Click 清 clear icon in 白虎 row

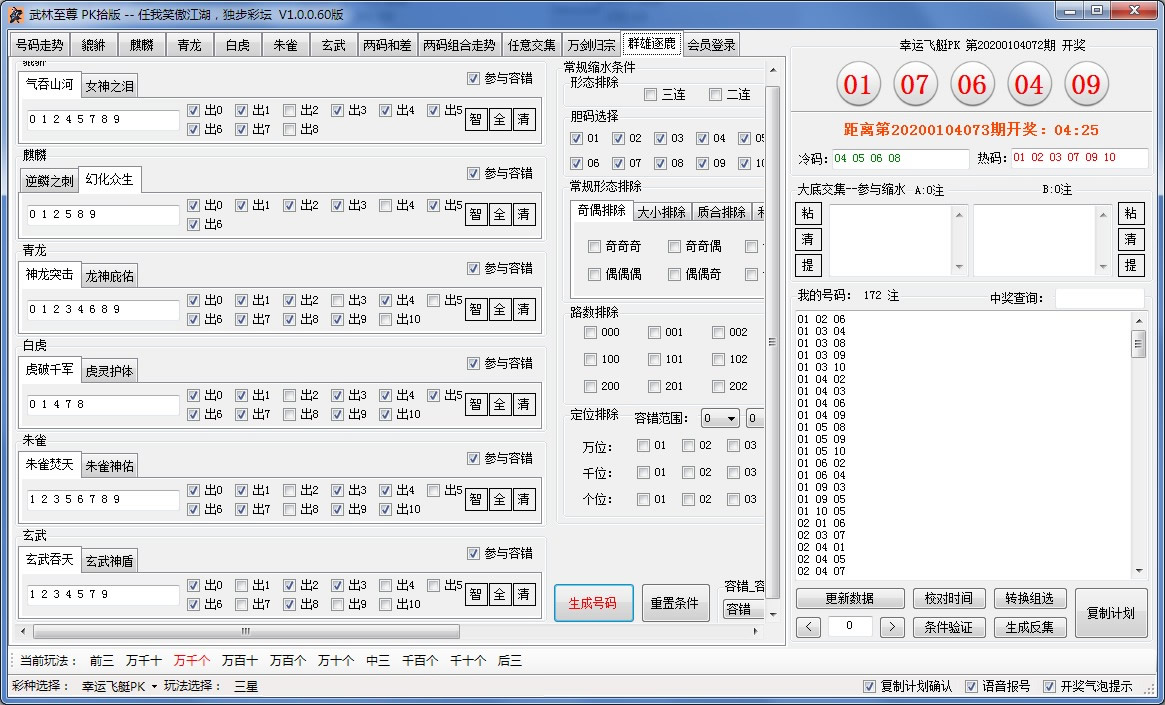(522, 404)
